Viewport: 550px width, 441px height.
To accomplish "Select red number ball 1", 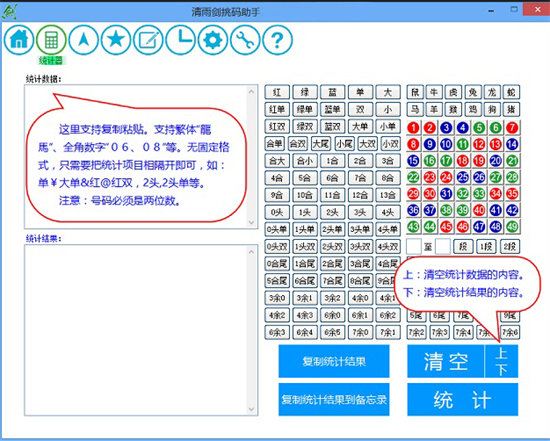I will click(x=413, y=127).
